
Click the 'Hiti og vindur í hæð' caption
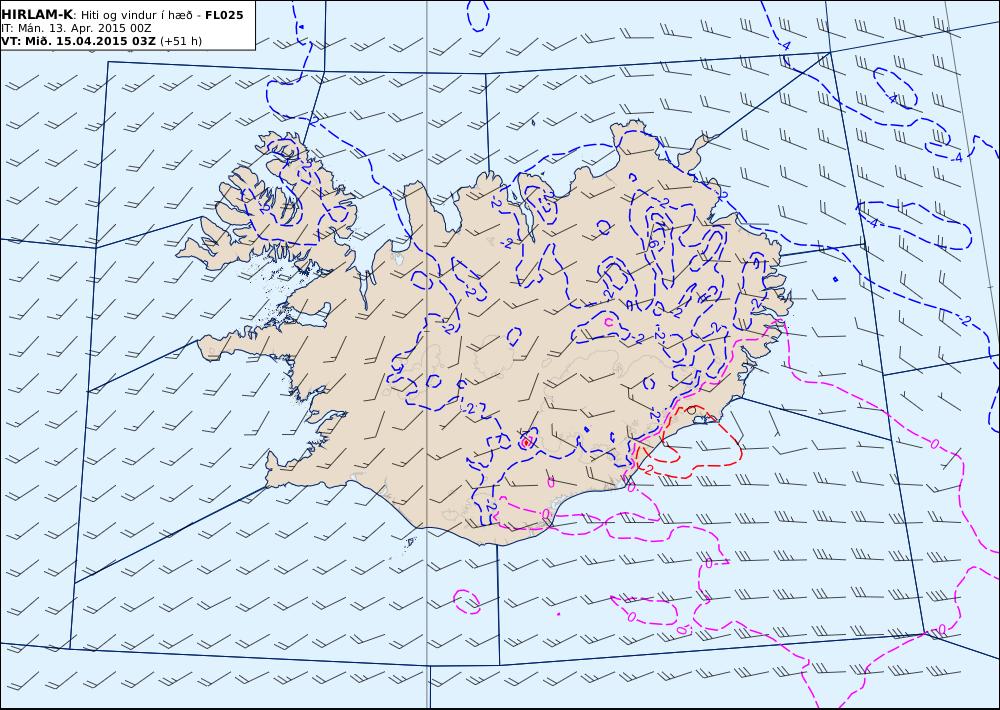(x=136, y=15)
